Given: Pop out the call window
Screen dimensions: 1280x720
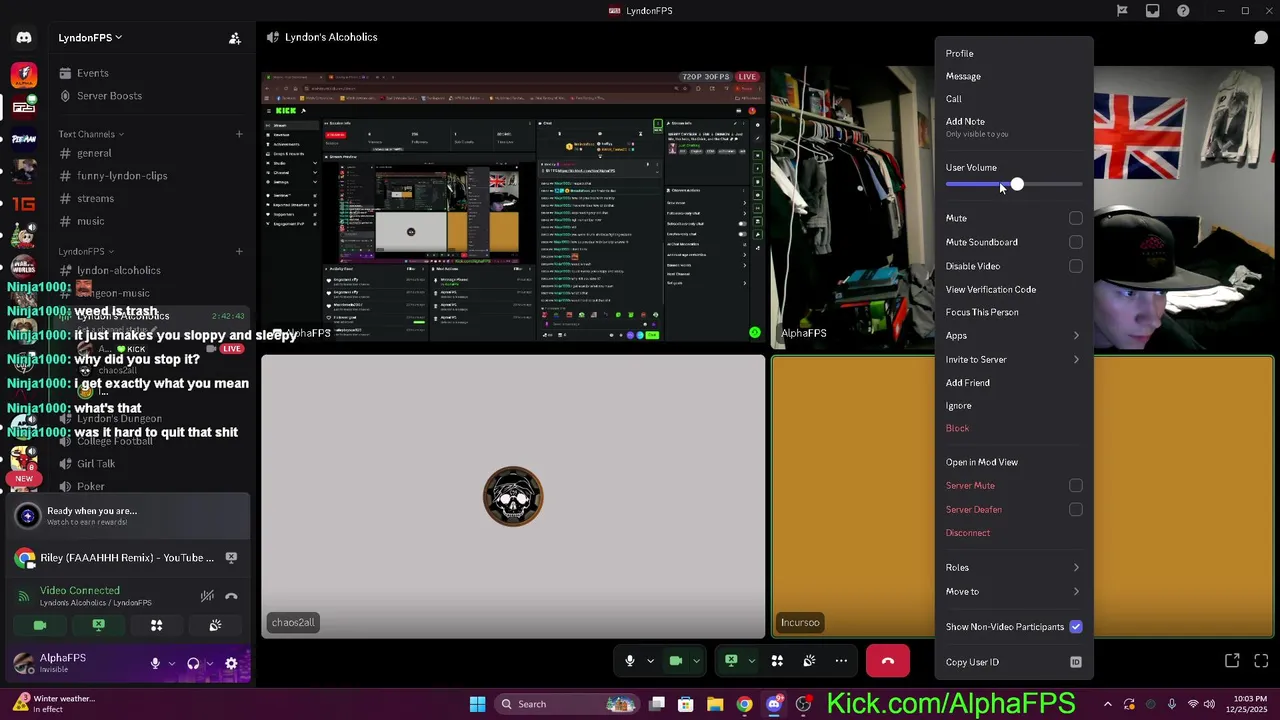Looking at the screenshot, I should [x=1232, y=661].
